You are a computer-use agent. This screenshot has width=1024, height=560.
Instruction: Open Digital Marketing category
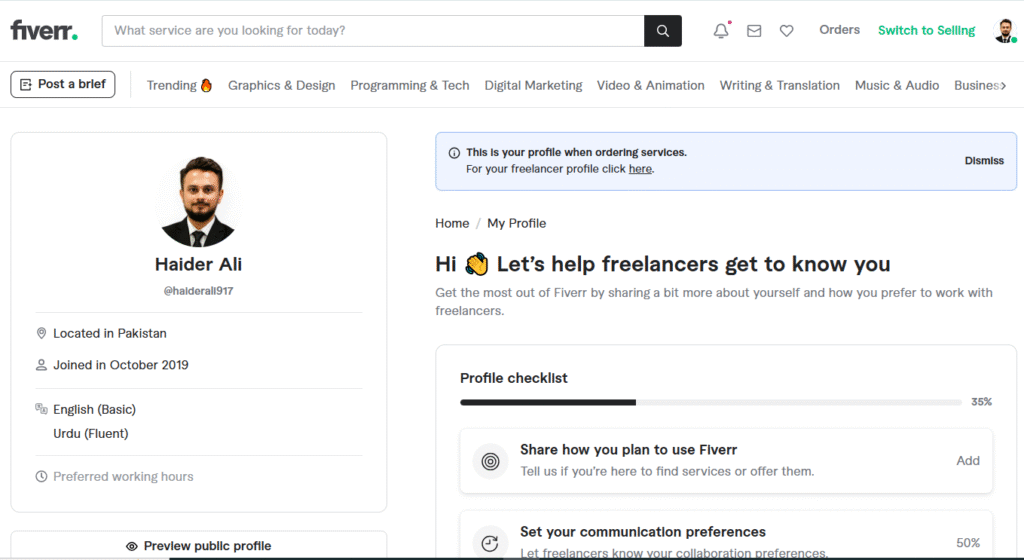(x=533, y=86)
